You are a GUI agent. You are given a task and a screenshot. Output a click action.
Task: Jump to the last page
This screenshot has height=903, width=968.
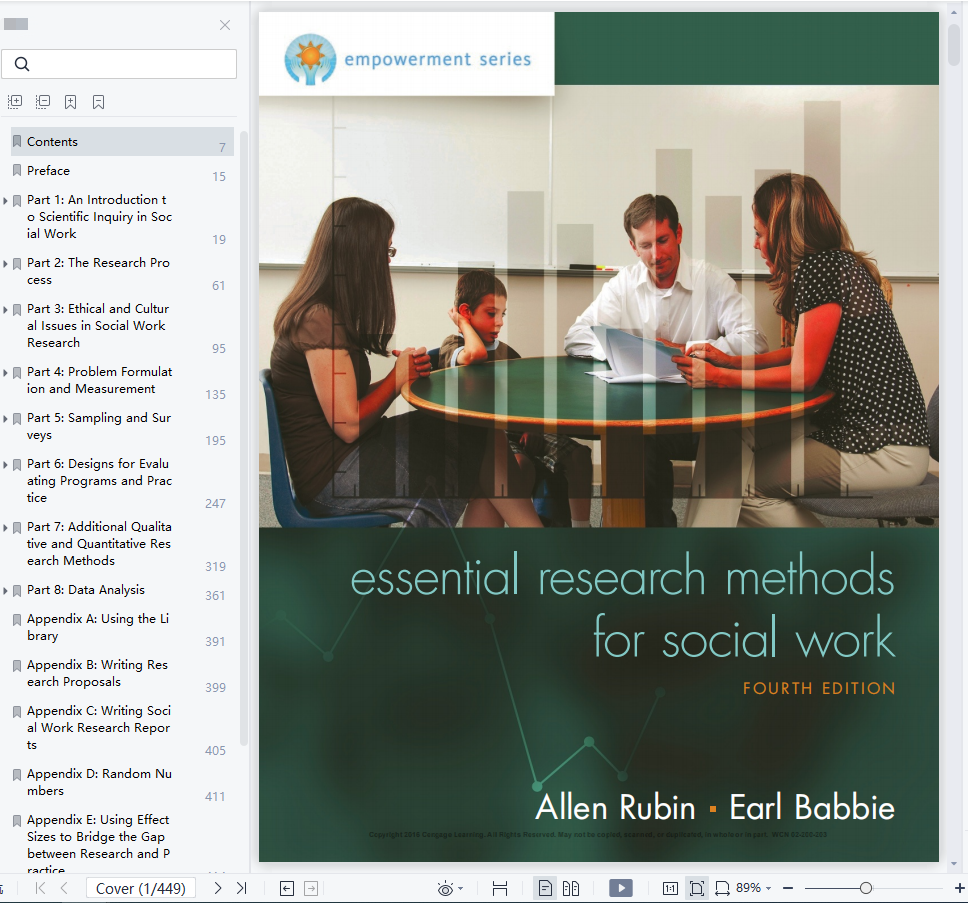tap(241, 888)
